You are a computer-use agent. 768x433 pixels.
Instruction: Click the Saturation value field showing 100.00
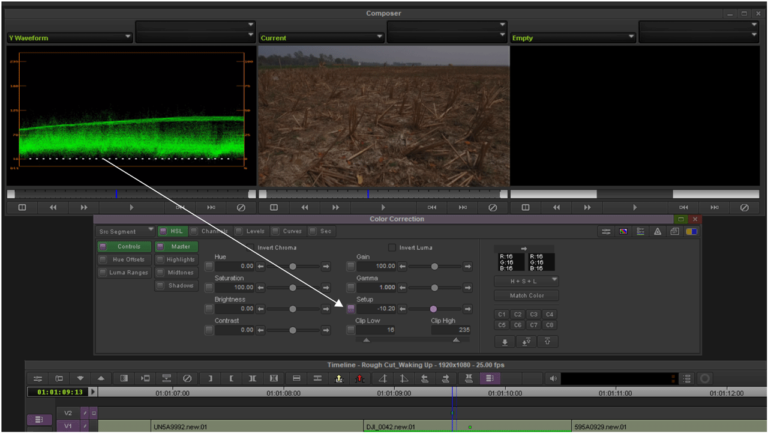[235, 287]
